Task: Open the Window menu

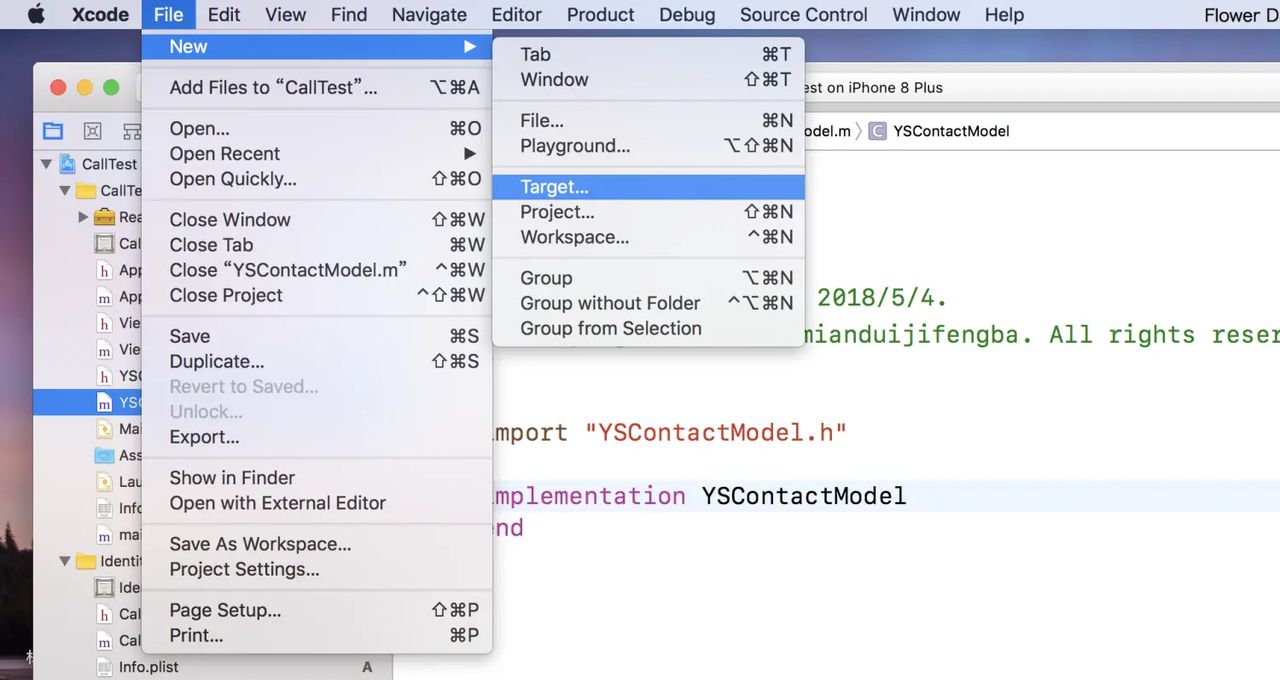Action: (926, 14)
